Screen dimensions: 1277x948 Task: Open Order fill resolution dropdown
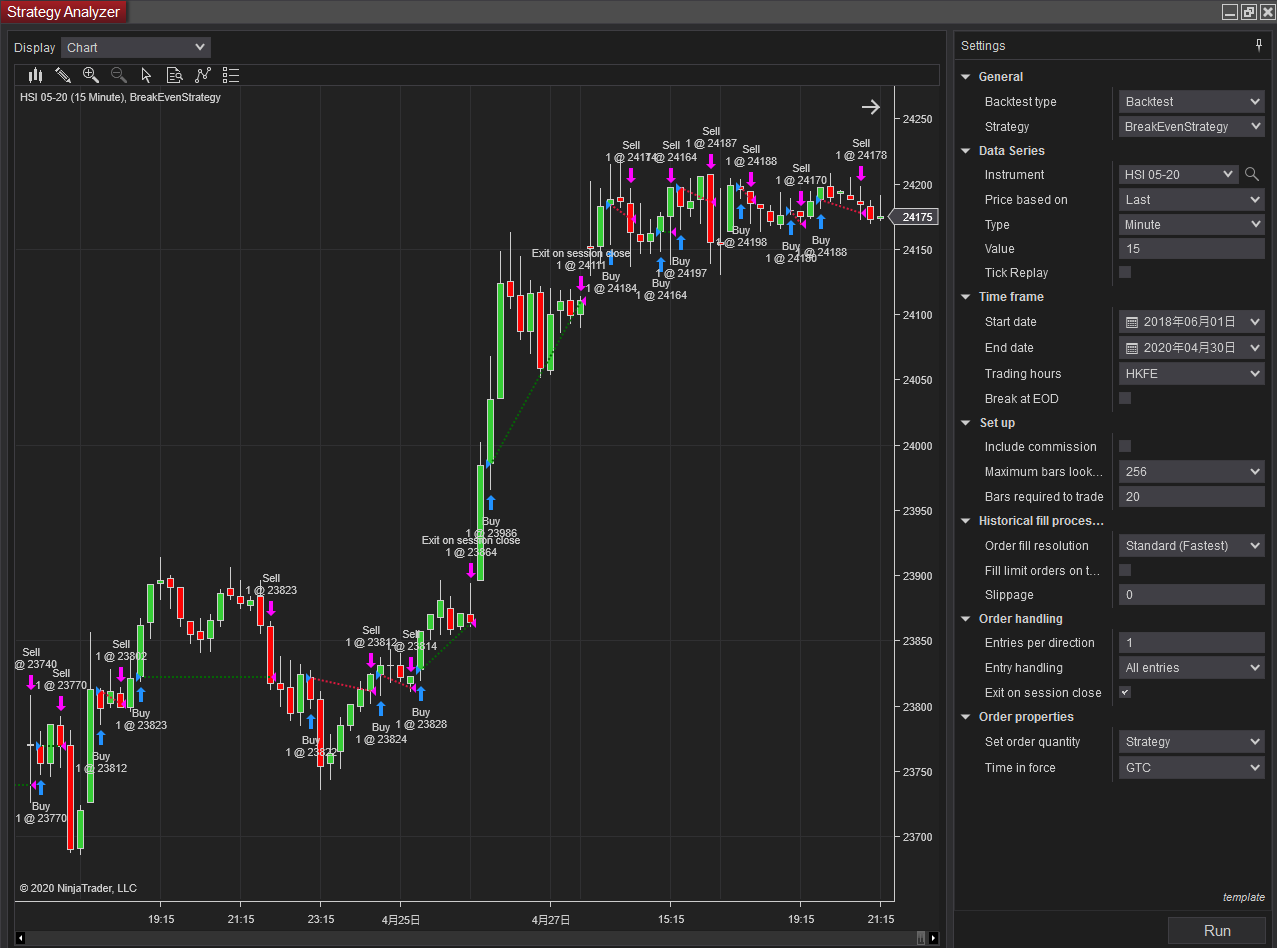coord(1192,545)
